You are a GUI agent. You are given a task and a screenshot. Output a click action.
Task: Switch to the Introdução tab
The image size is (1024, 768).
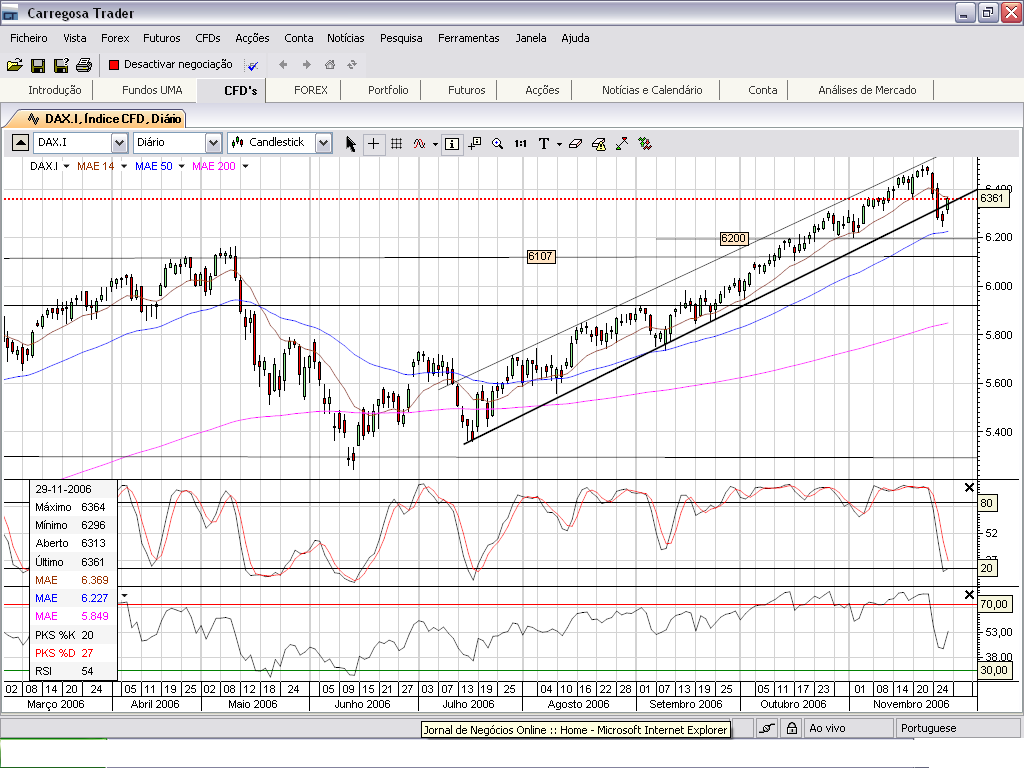click(x=55, y=90)
